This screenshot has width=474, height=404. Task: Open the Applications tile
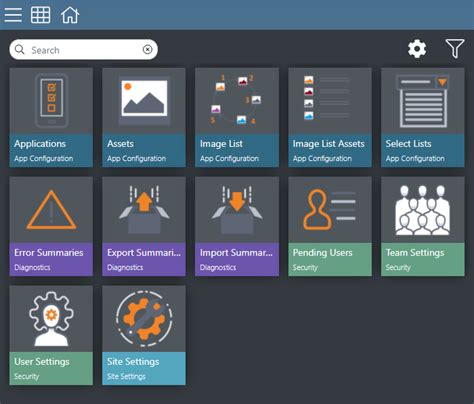(51, 117)
